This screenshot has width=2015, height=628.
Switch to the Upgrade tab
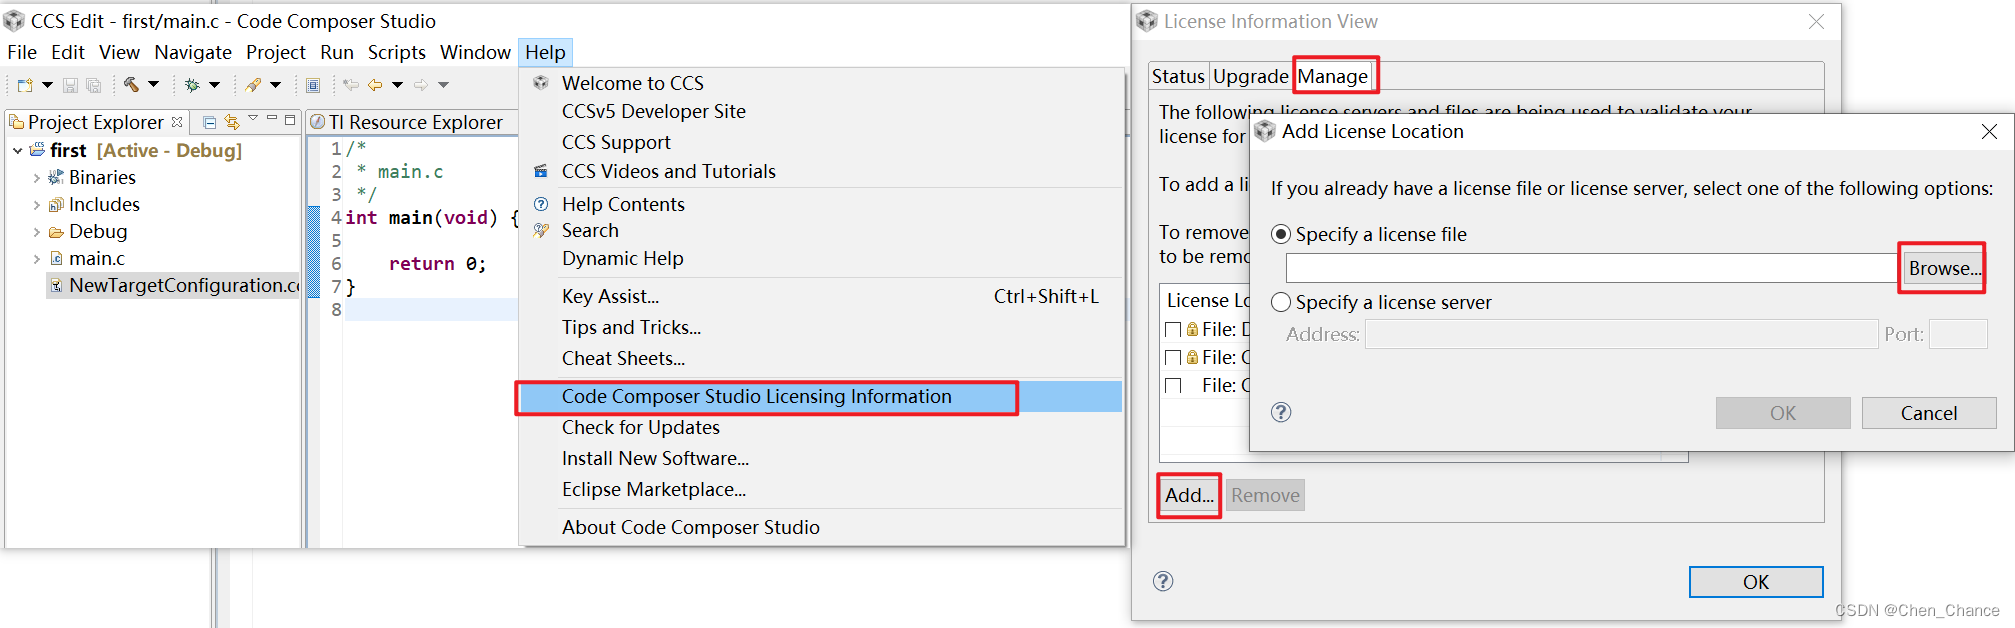tap(1249, 75)
